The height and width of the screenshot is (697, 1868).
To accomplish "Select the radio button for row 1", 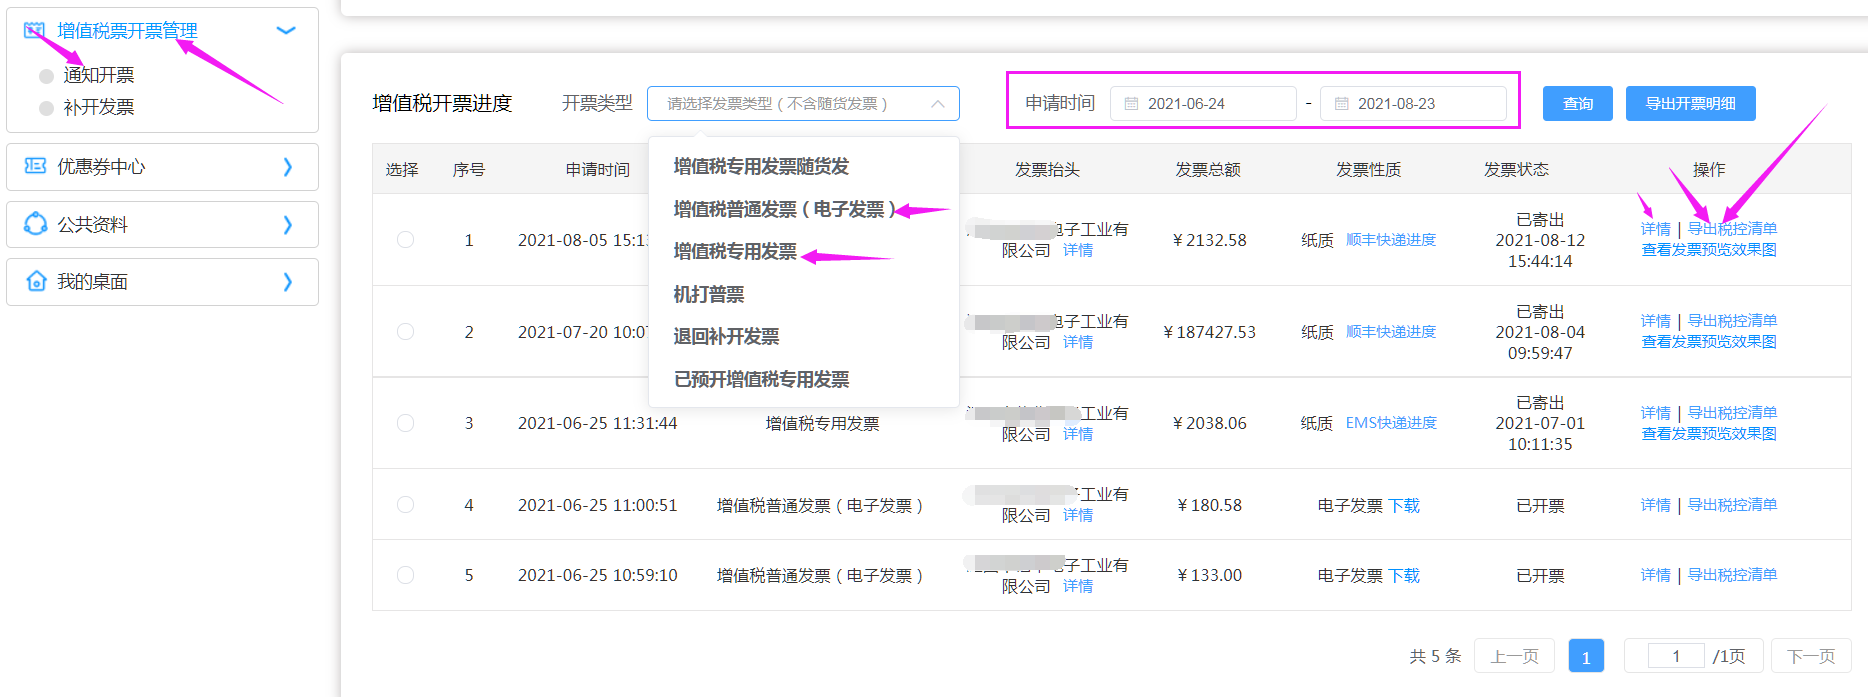I will click(405, 240).
